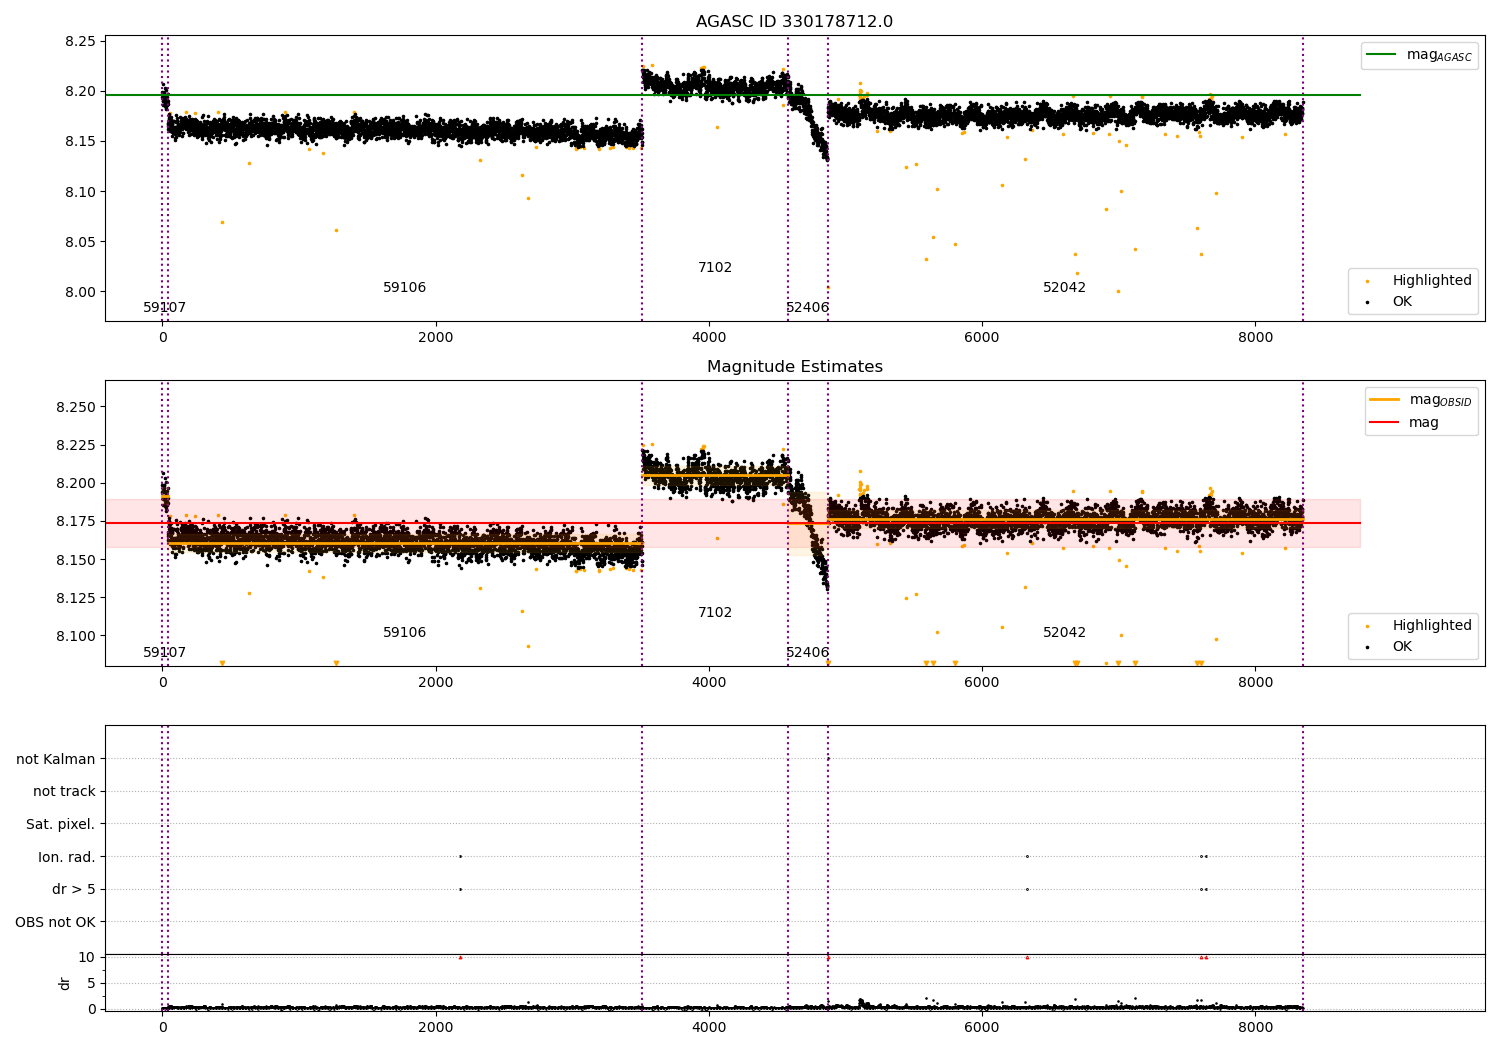Click the 8.25 y-tick on top plot
1500x1050 pixels.
[x=80, y=42]
